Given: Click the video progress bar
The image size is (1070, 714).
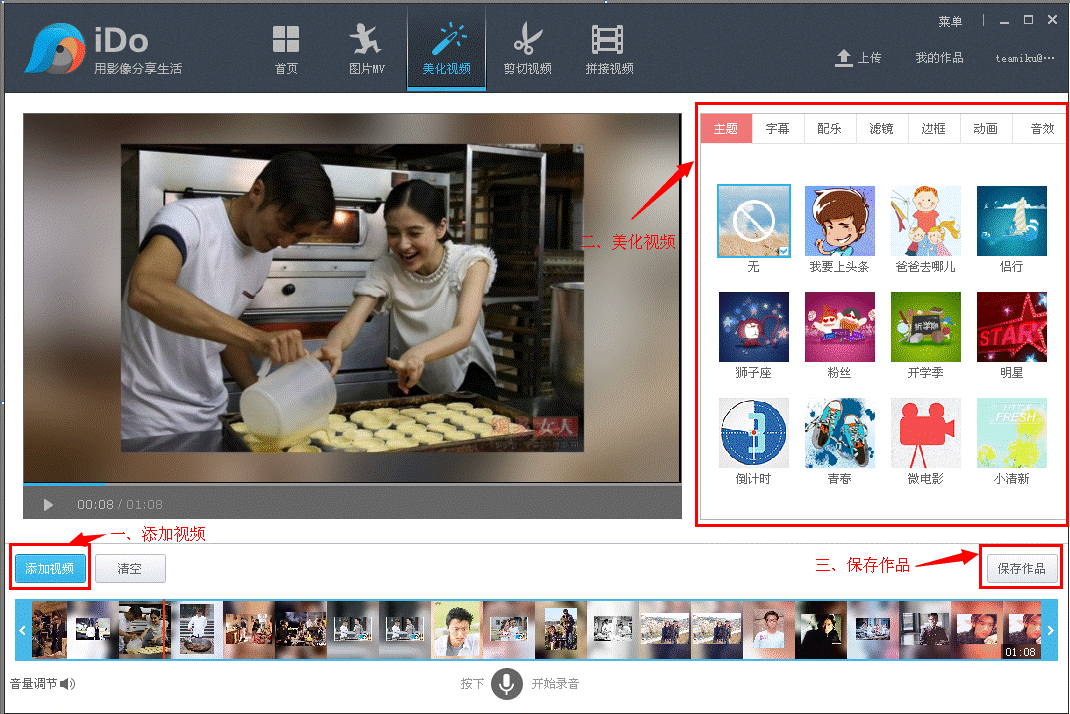Looking at the screenshot, I should point(352,485).
